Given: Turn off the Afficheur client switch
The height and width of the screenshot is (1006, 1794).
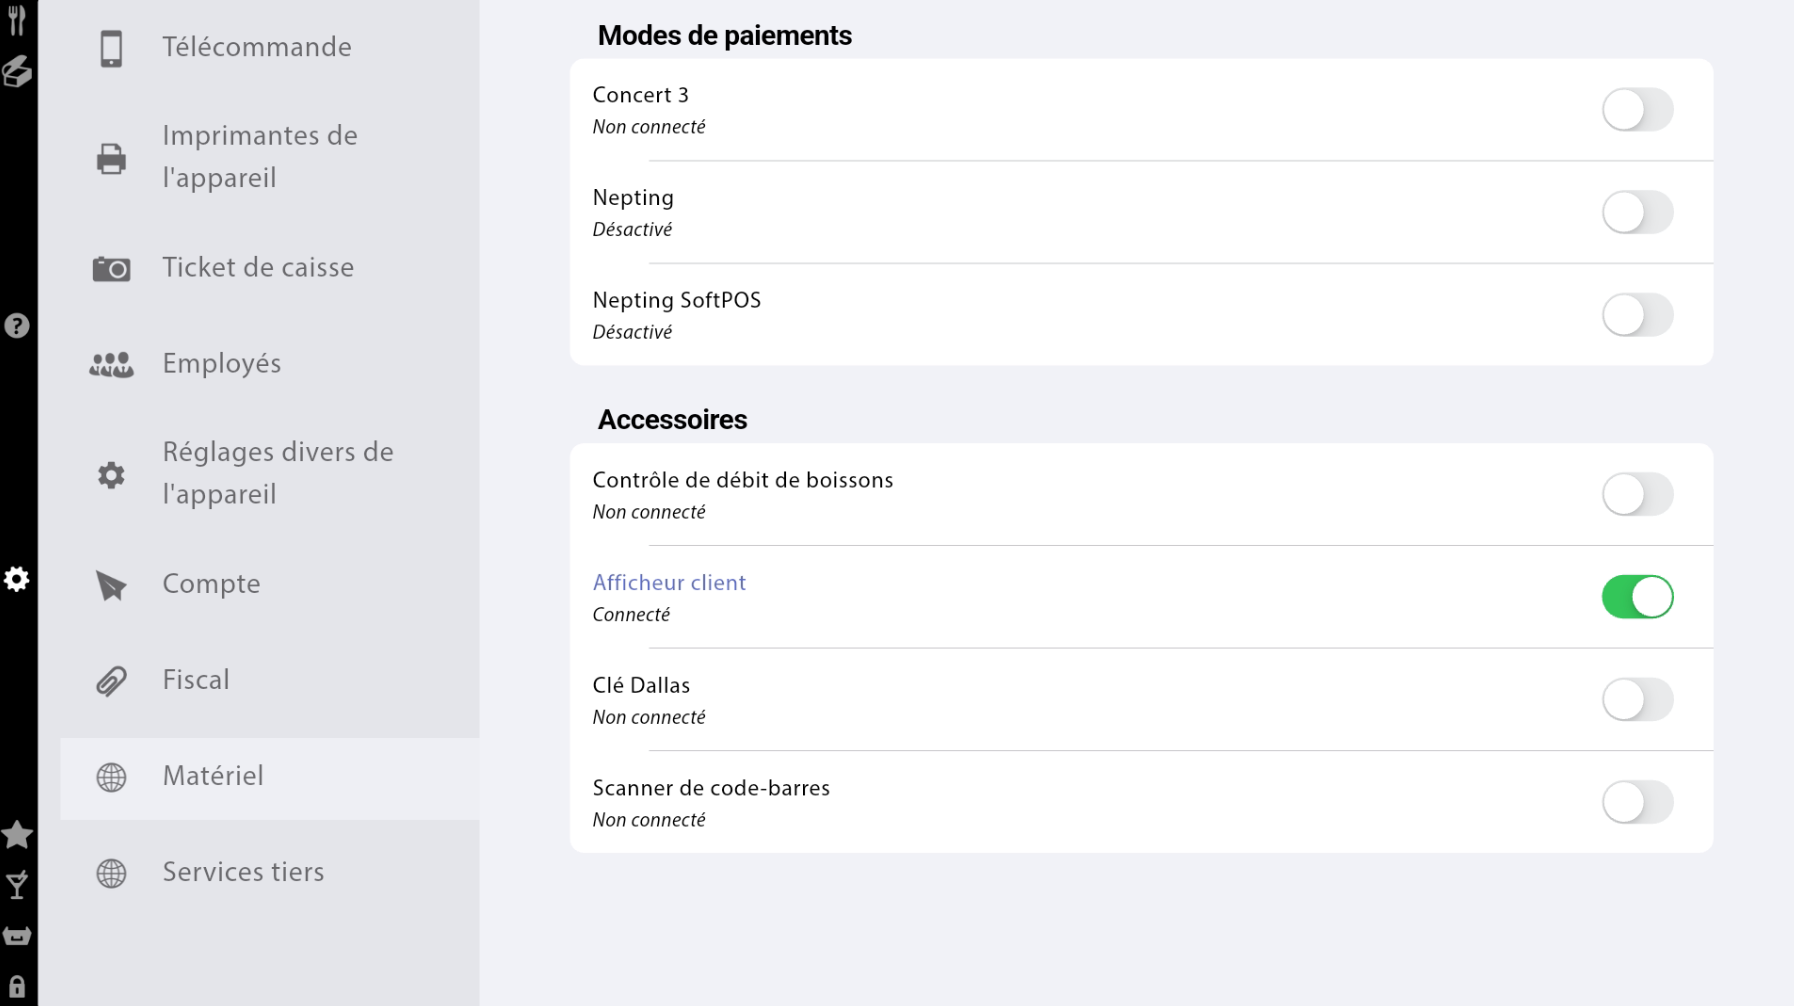Looking at the screenshot, I should click(x=1637, y=597).
